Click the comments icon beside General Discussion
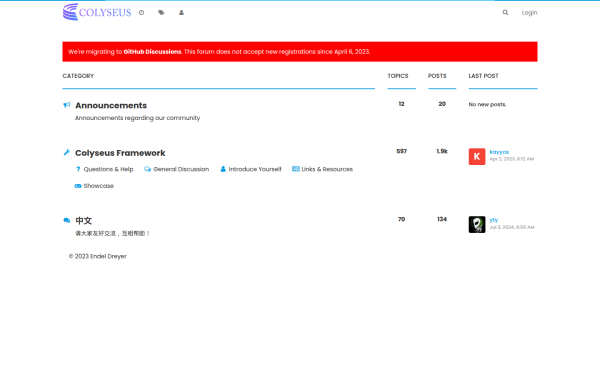This screenshot has width=600, height=375. (x=147, y=169)
